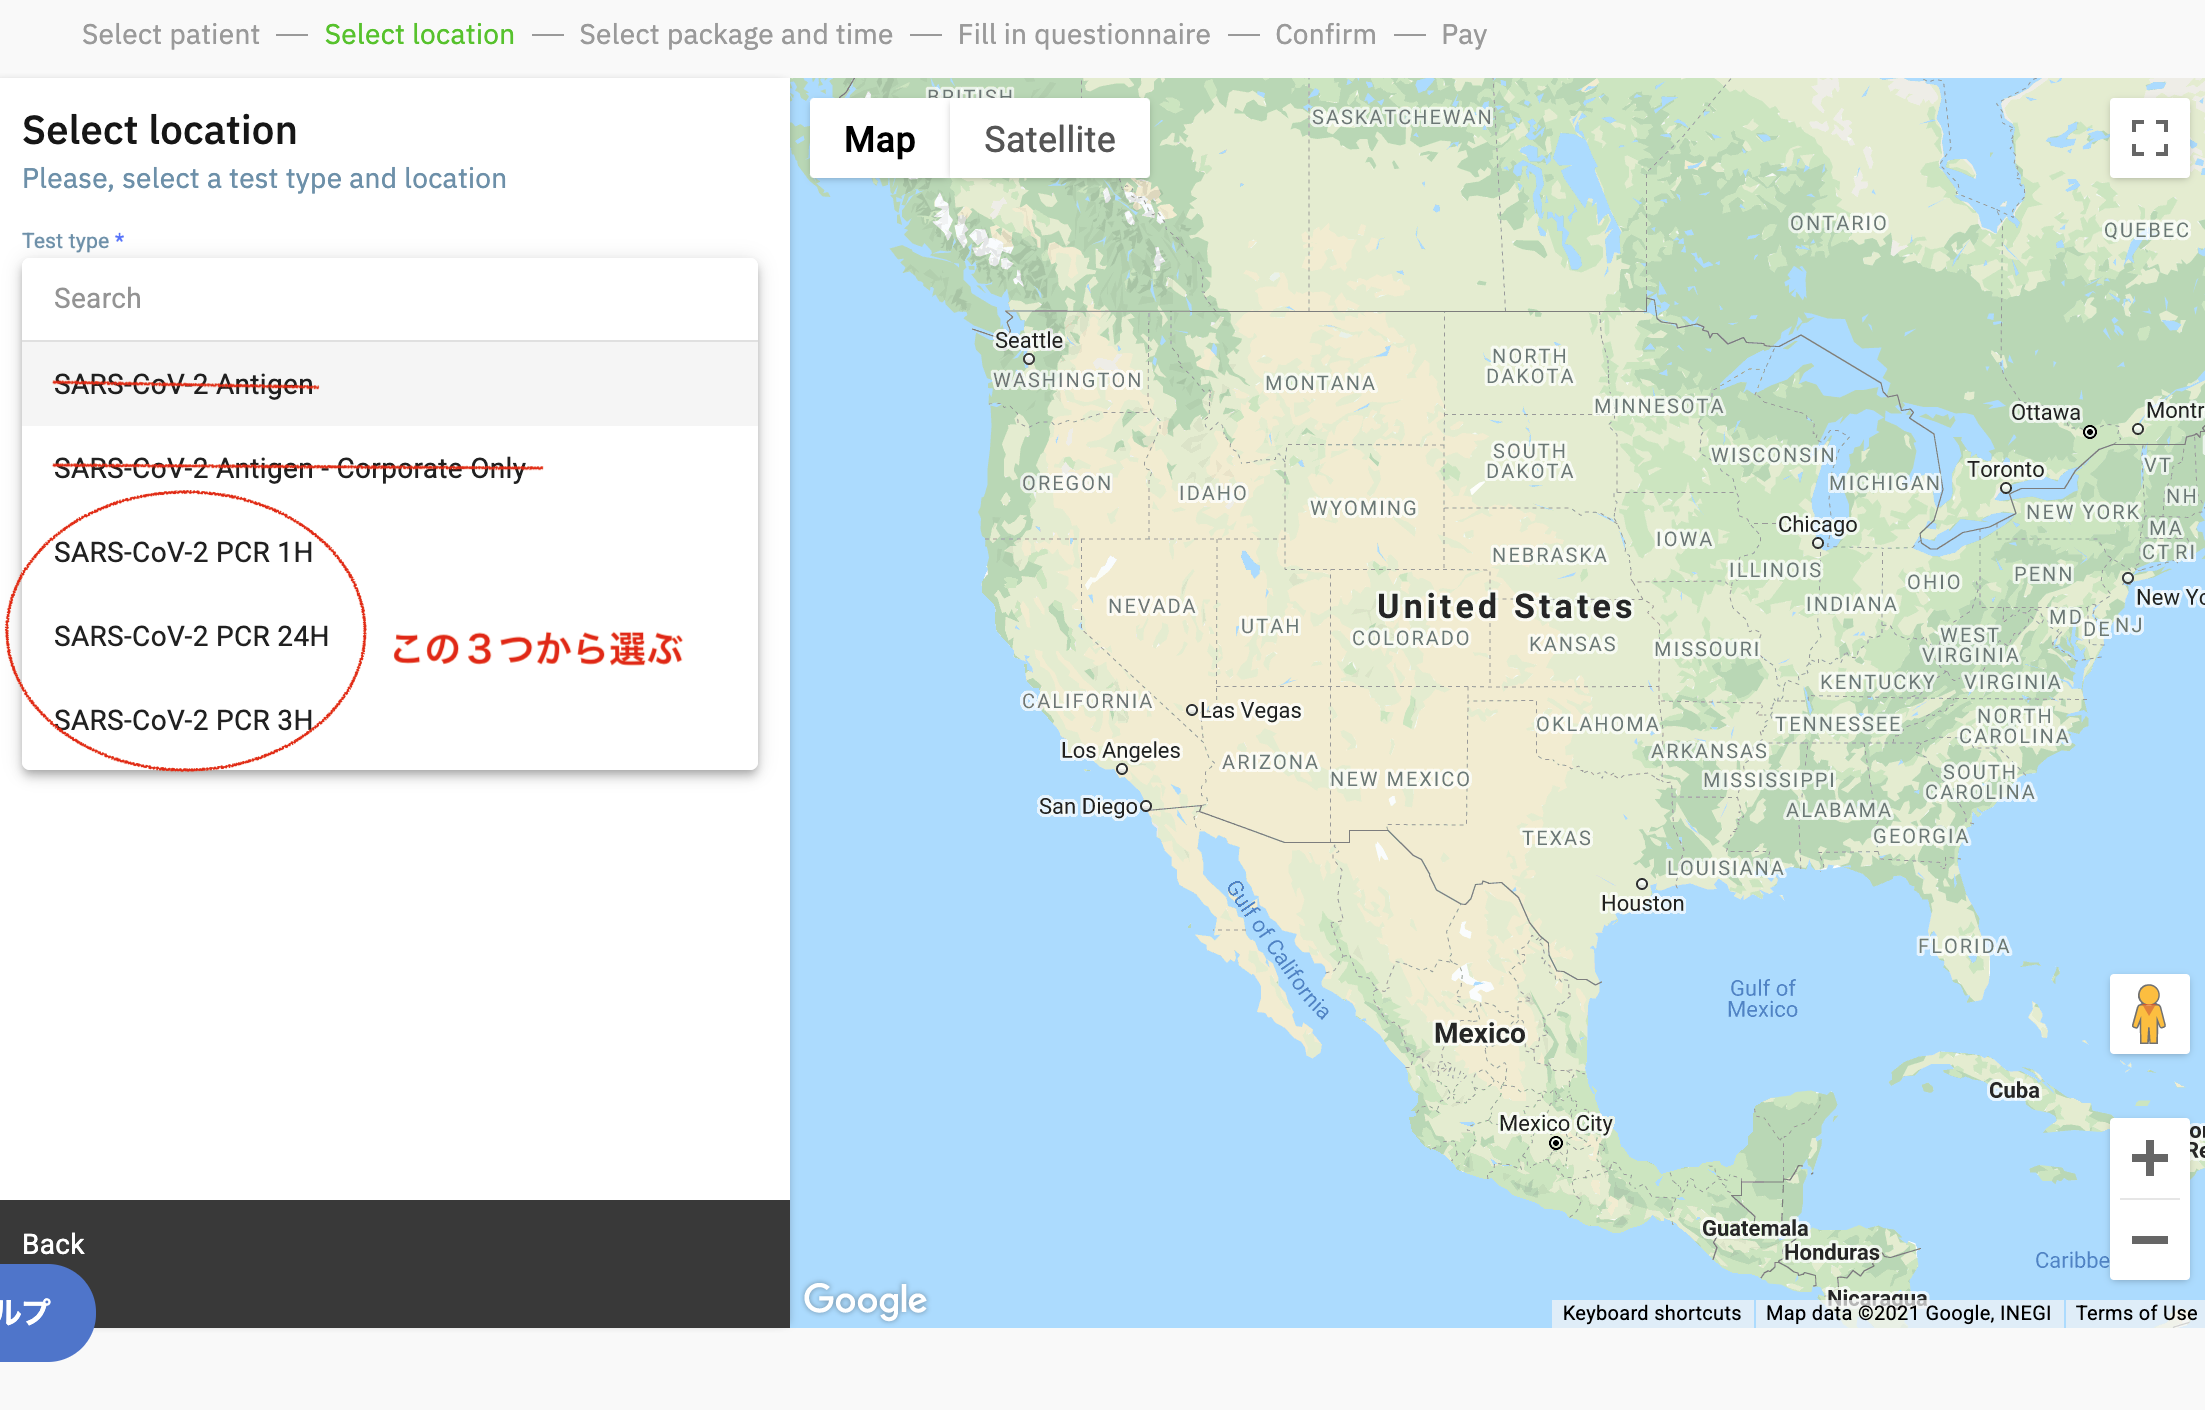Switch map to Satellite view
Viewport: 2205px width, 1410px height.
click(1049, 139)
